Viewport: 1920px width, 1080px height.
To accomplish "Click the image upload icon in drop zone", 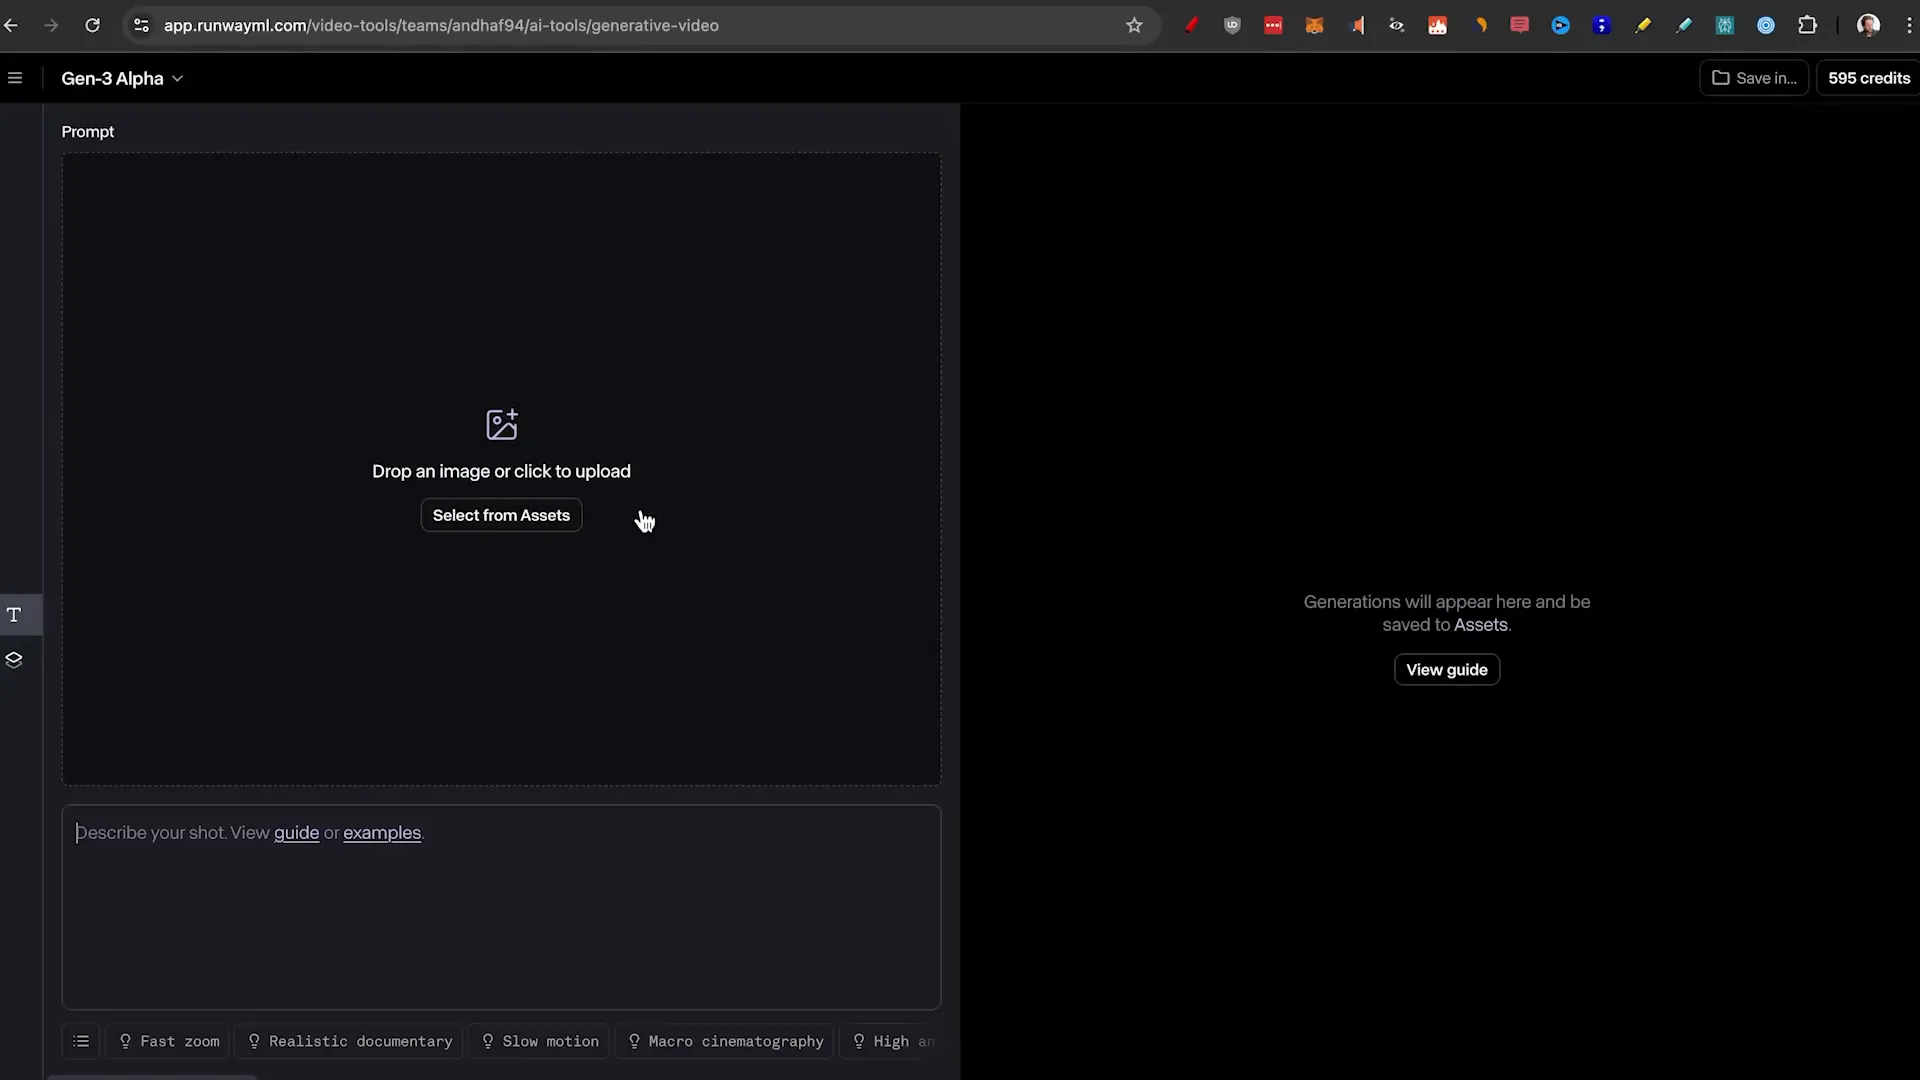I will pos(501,424).
